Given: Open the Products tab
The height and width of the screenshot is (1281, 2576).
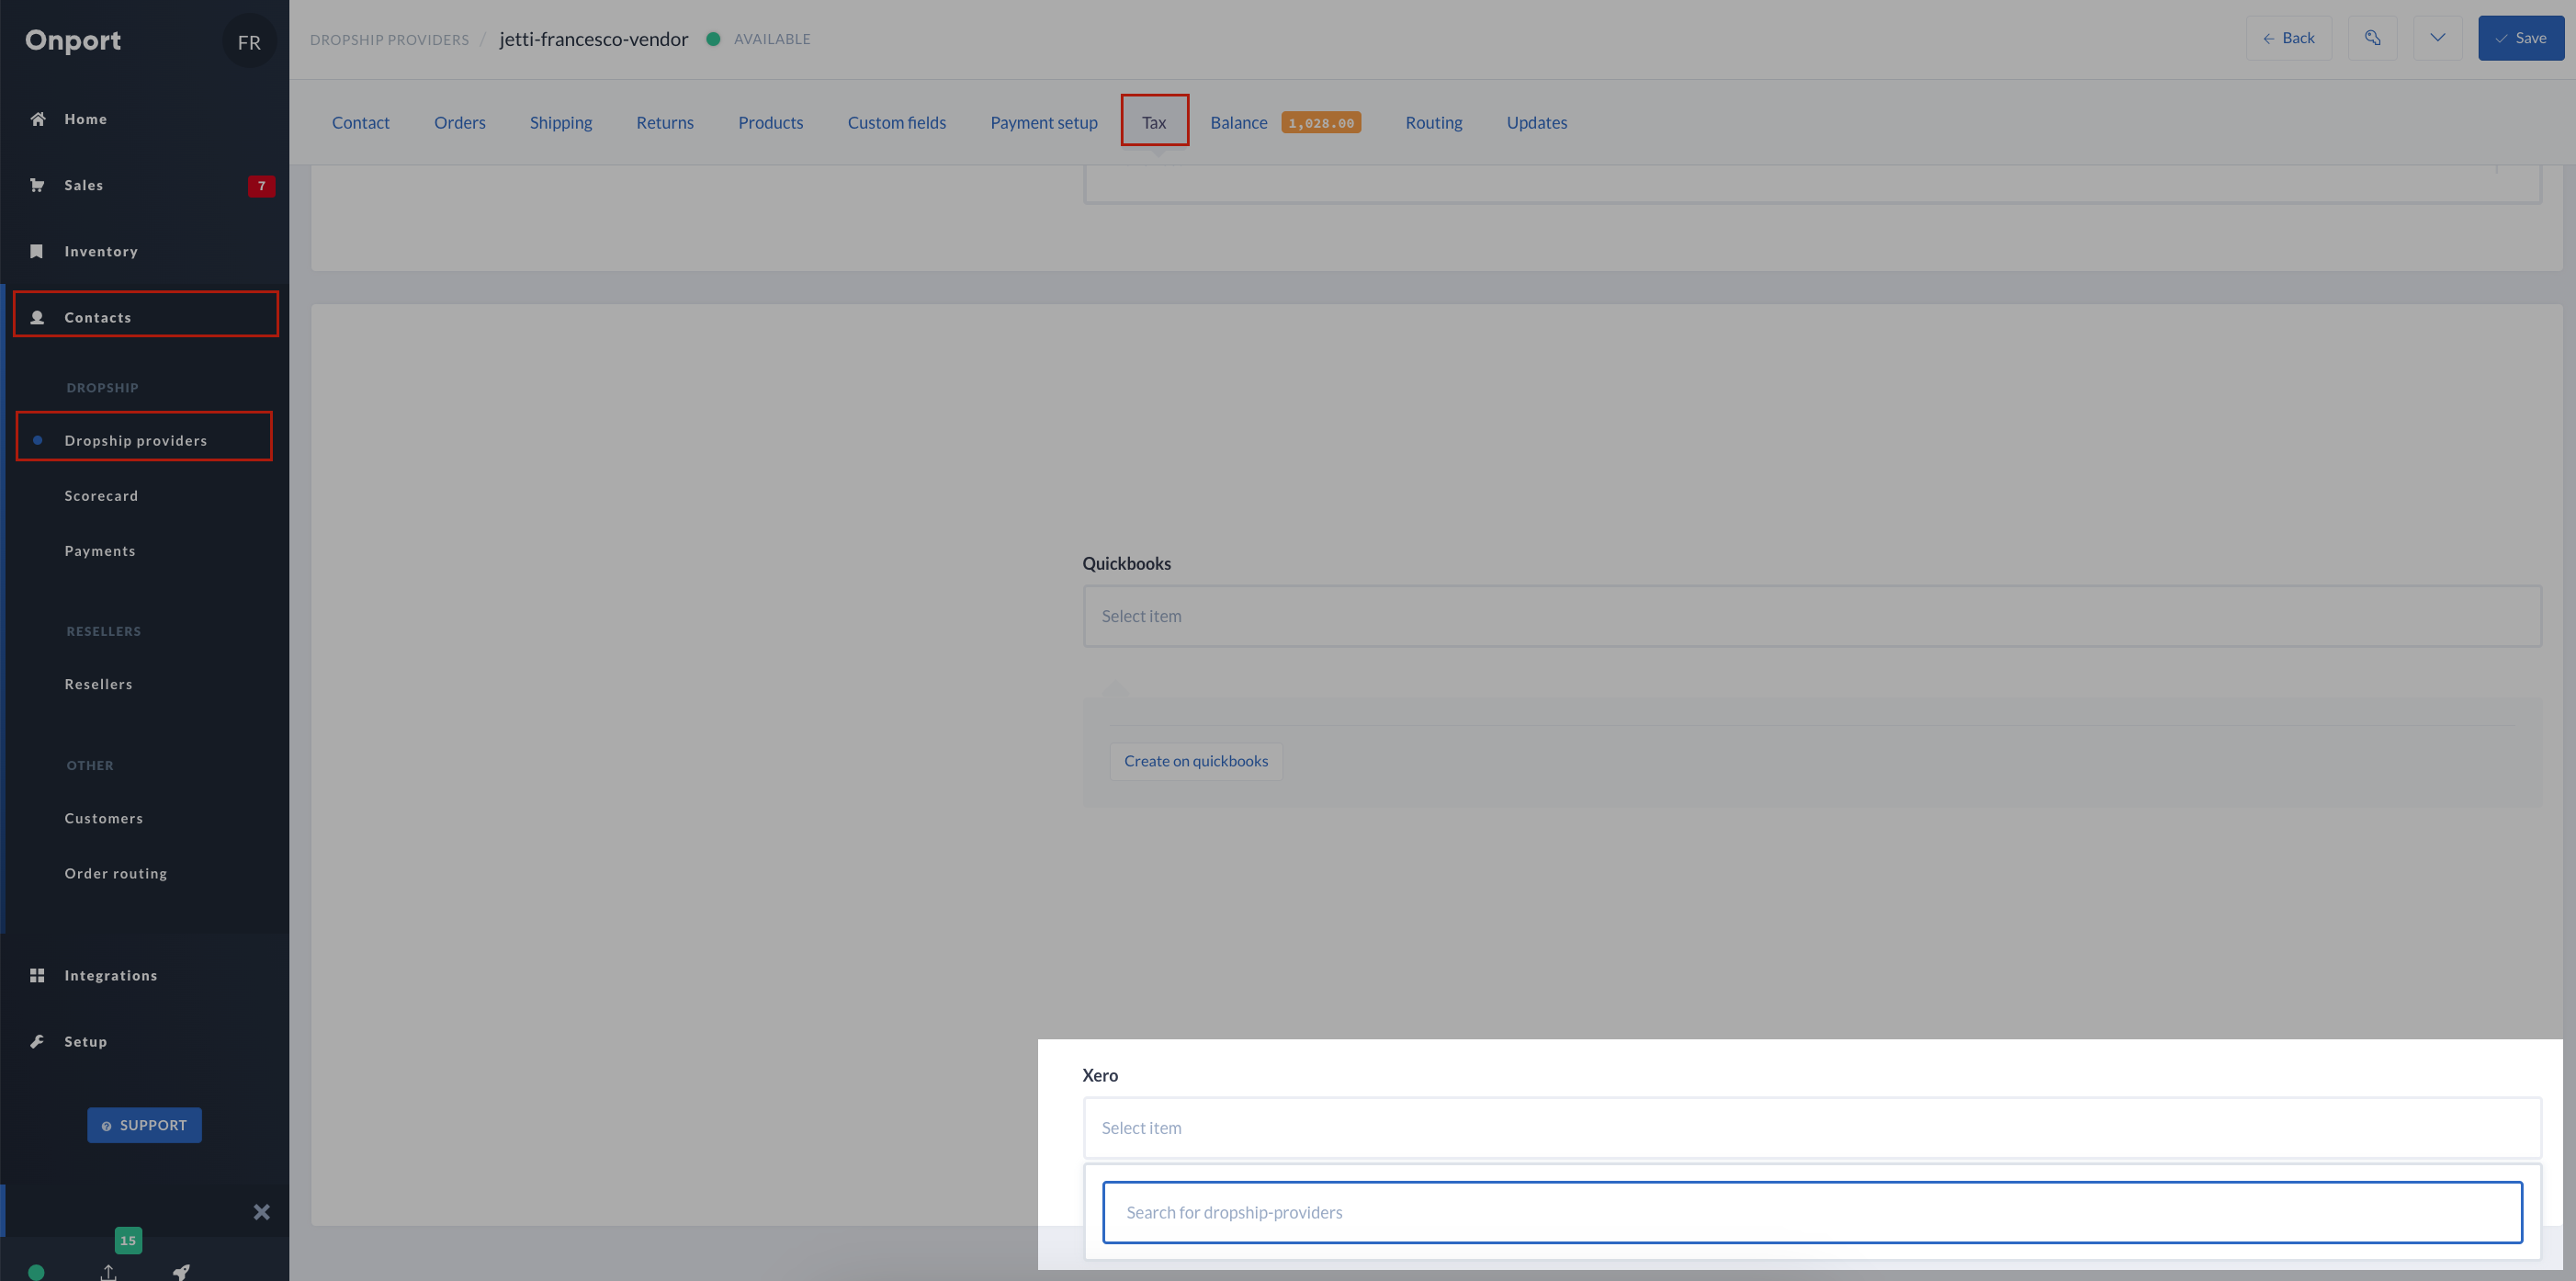Looking at the screenshot, I should (771, 122).
